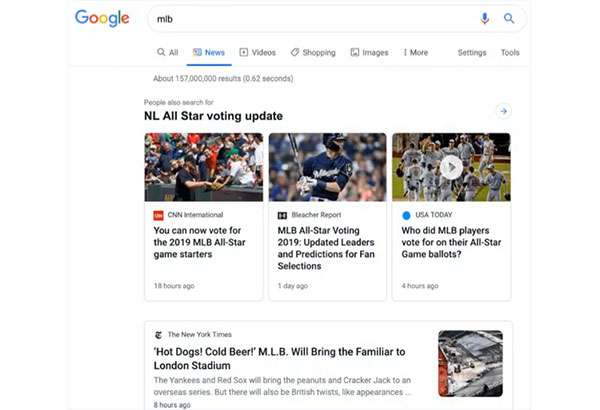Switch to the All results tab
The height and width of the screenshot is (410, 600).
click(x=167, y=52)
